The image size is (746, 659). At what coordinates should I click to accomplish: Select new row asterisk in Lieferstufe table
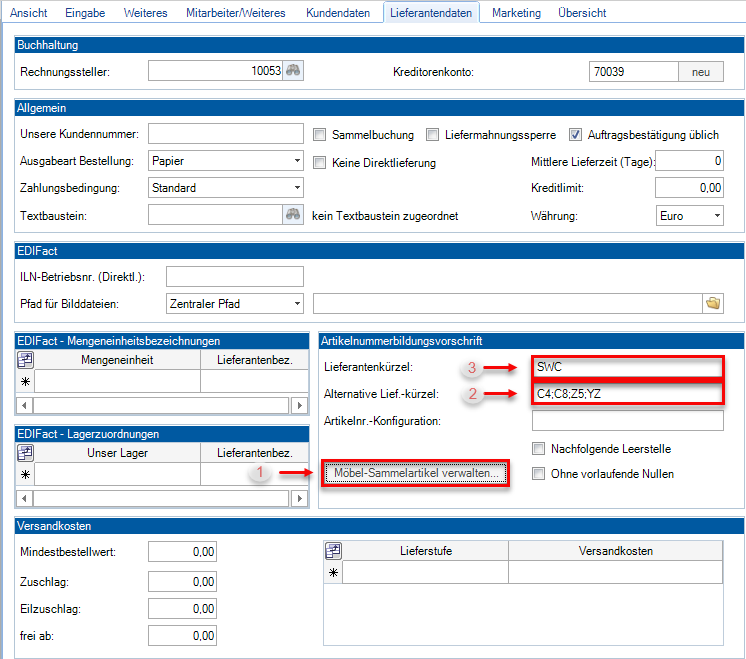334,572
